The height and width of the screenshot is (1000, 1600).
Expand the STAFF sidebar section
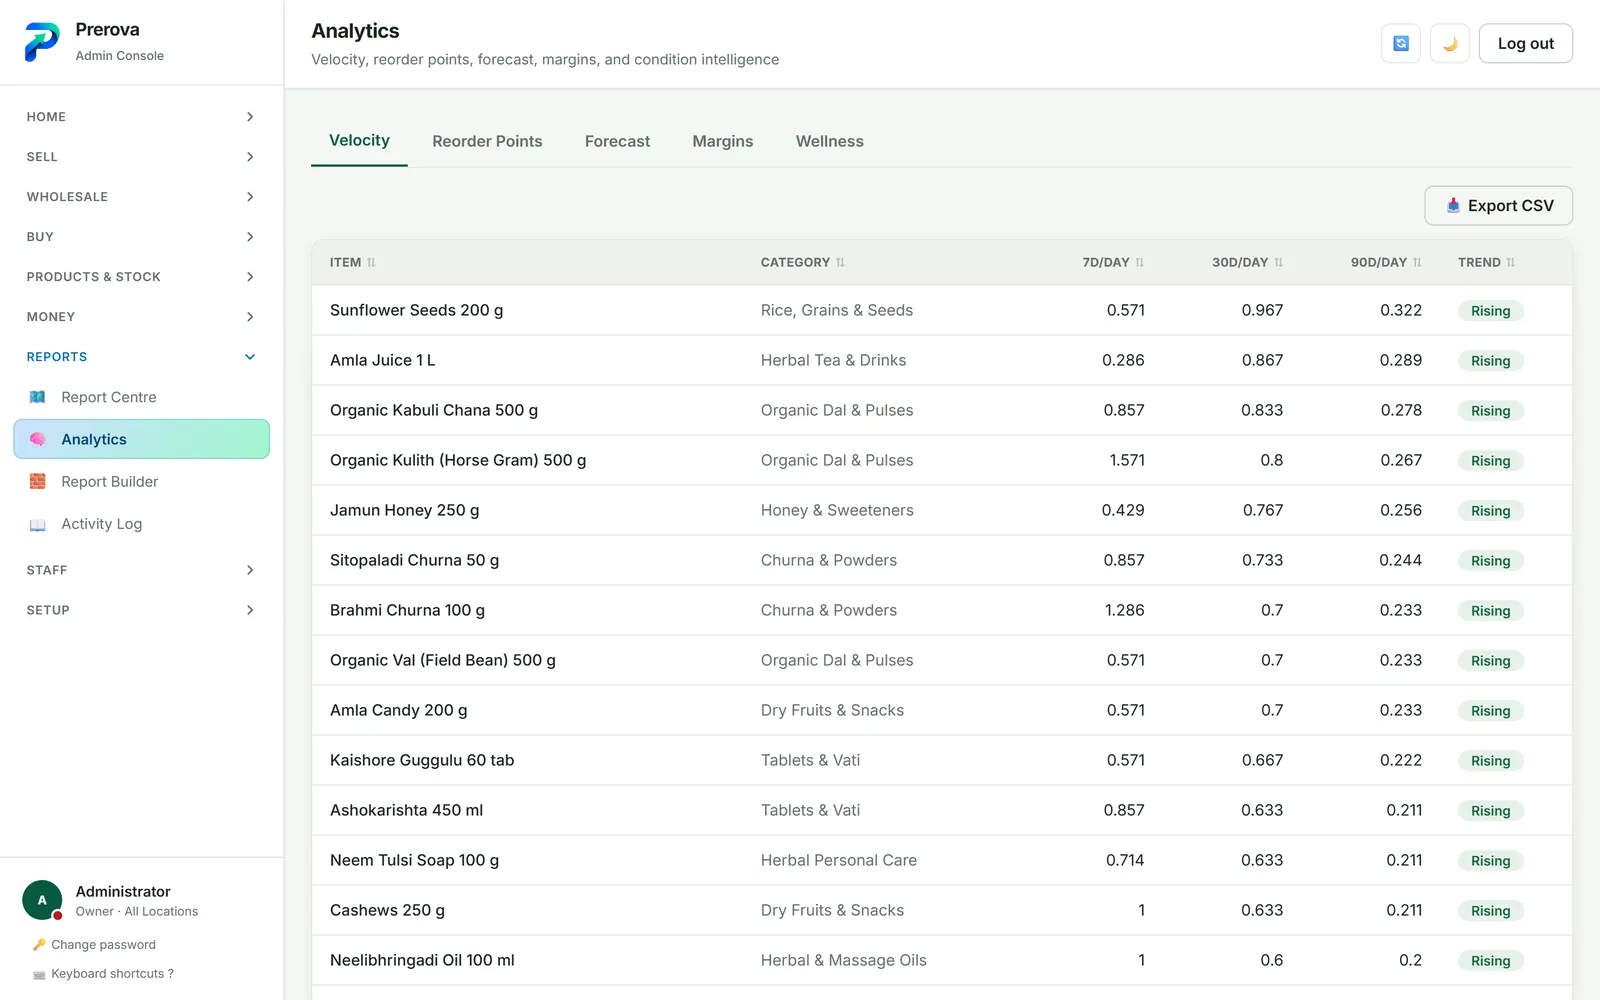pyautogui.click(x=141, y=570)
